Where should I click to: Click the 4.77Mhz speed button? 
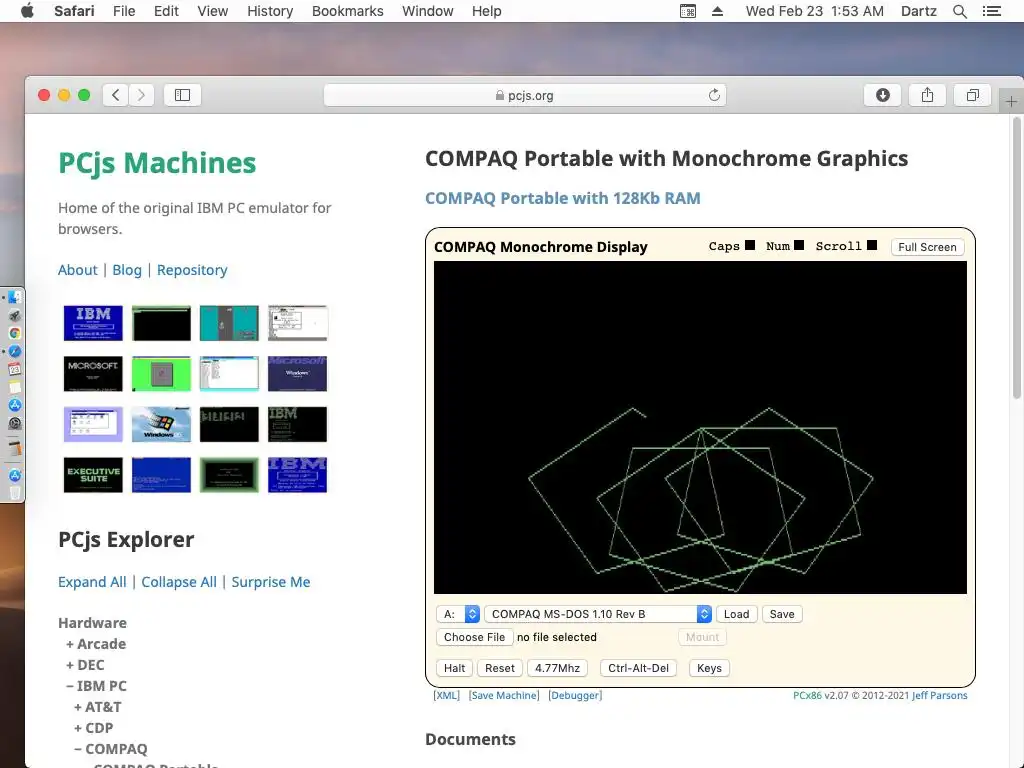tap(557, 668)
